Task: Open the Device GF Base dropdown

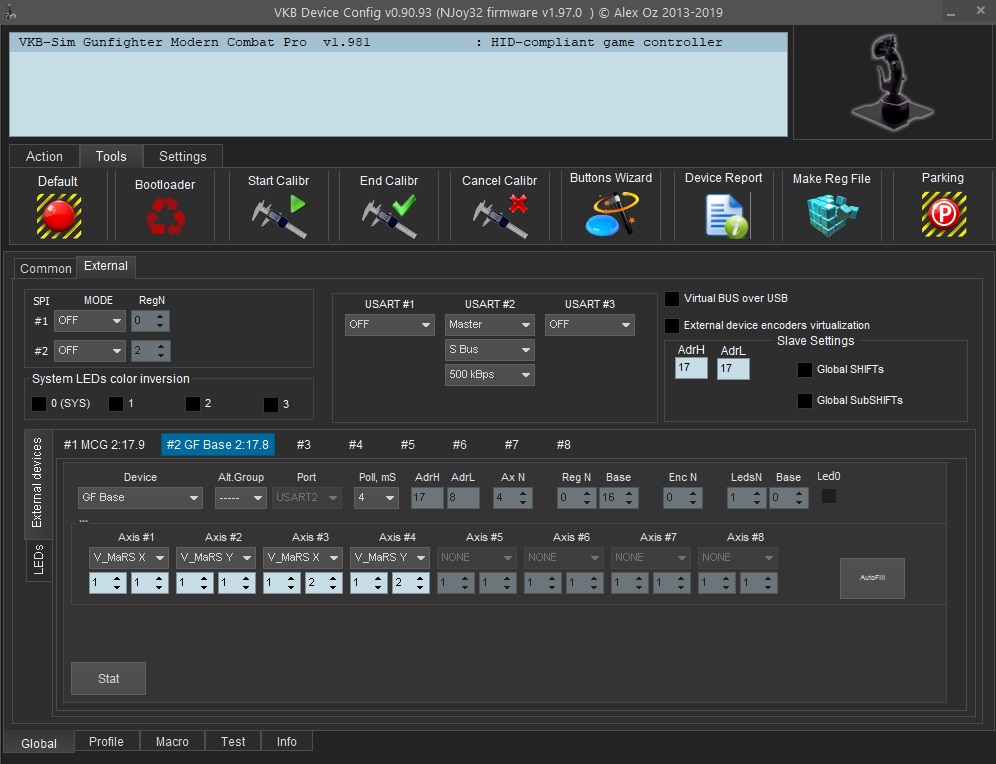Action: [140, 497]
